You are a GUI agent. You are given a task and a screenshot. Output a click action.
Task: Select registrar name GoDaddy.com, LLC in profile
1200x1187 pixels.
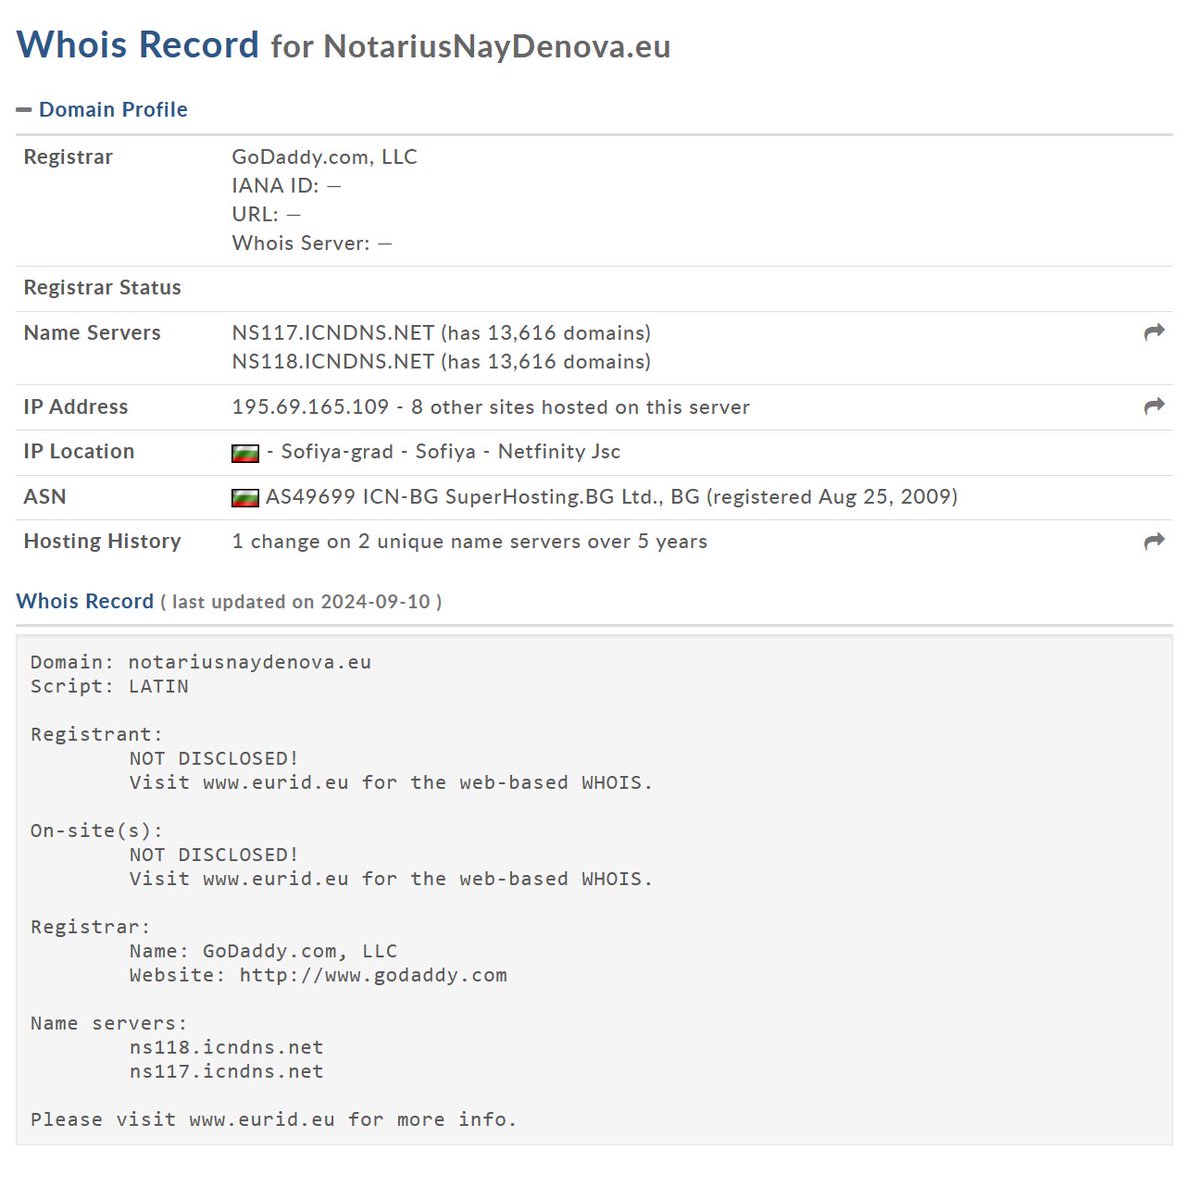(324, 157)
